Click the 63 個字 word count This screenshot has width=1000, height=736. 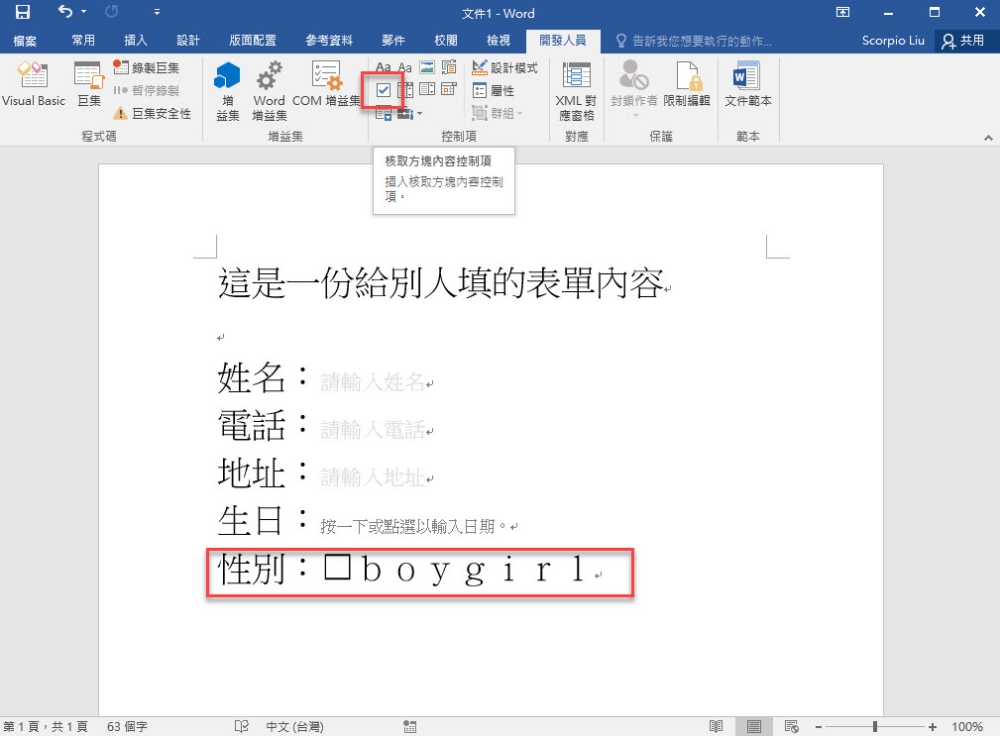(x=127, y=726)
